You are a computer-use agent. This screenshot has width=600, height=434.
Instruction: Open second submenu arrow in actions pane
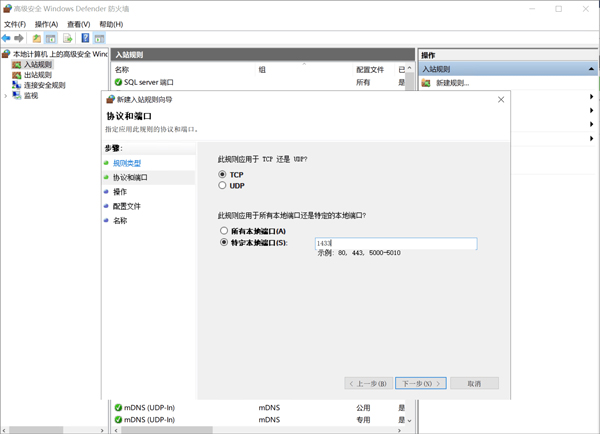[x=591, y=111]
